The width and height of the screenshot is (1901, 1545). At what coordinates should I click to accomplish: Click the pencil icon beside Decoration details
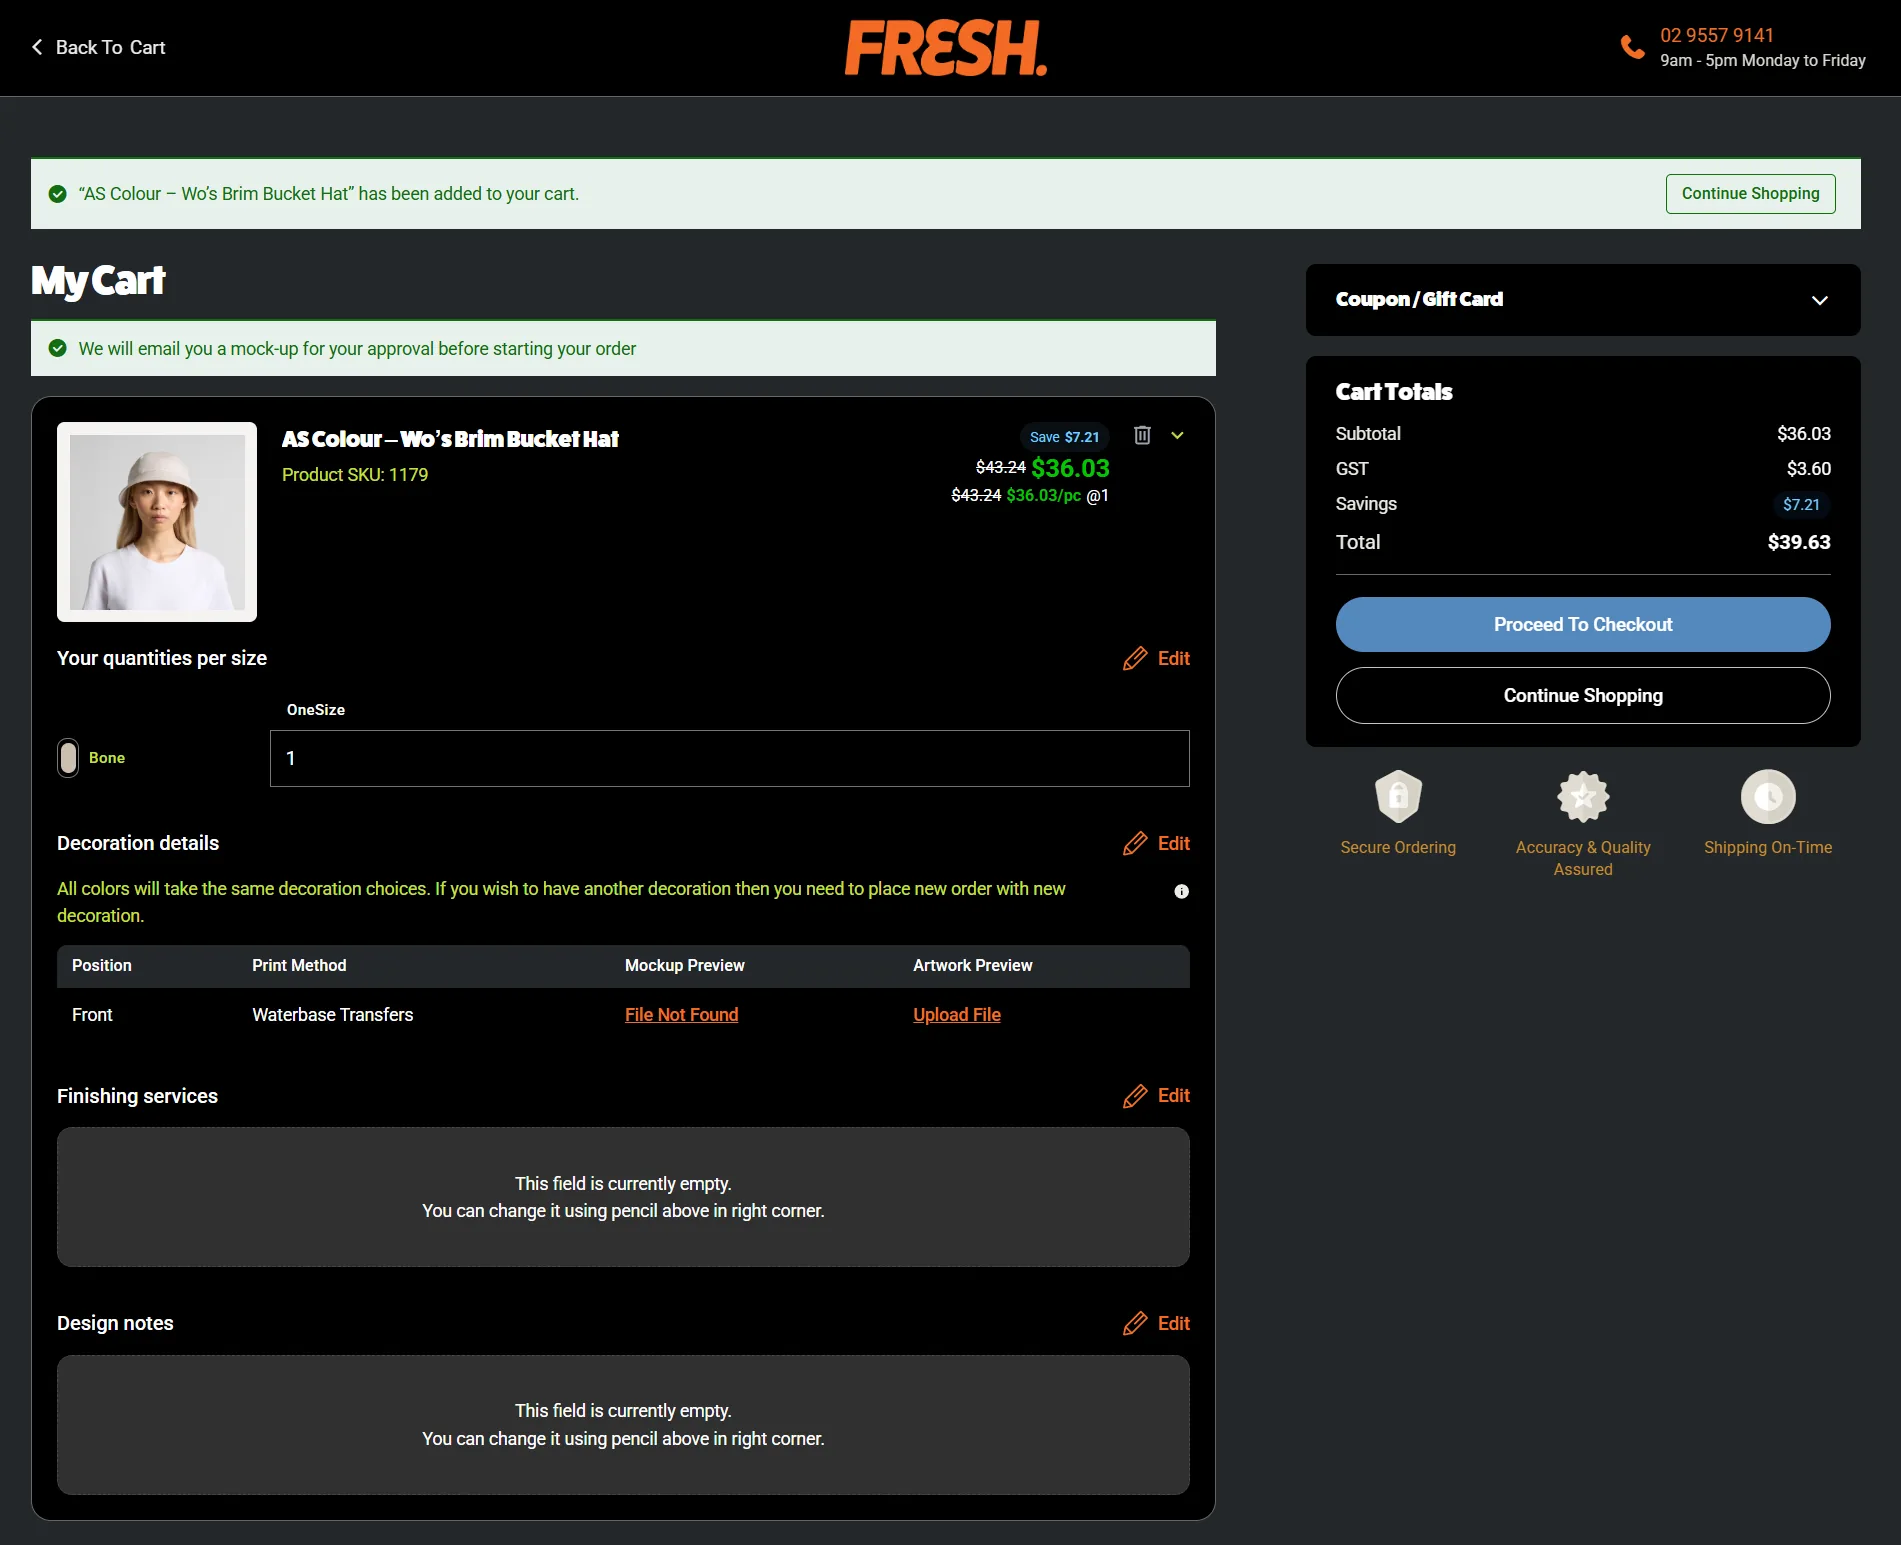click(1135, 843)
